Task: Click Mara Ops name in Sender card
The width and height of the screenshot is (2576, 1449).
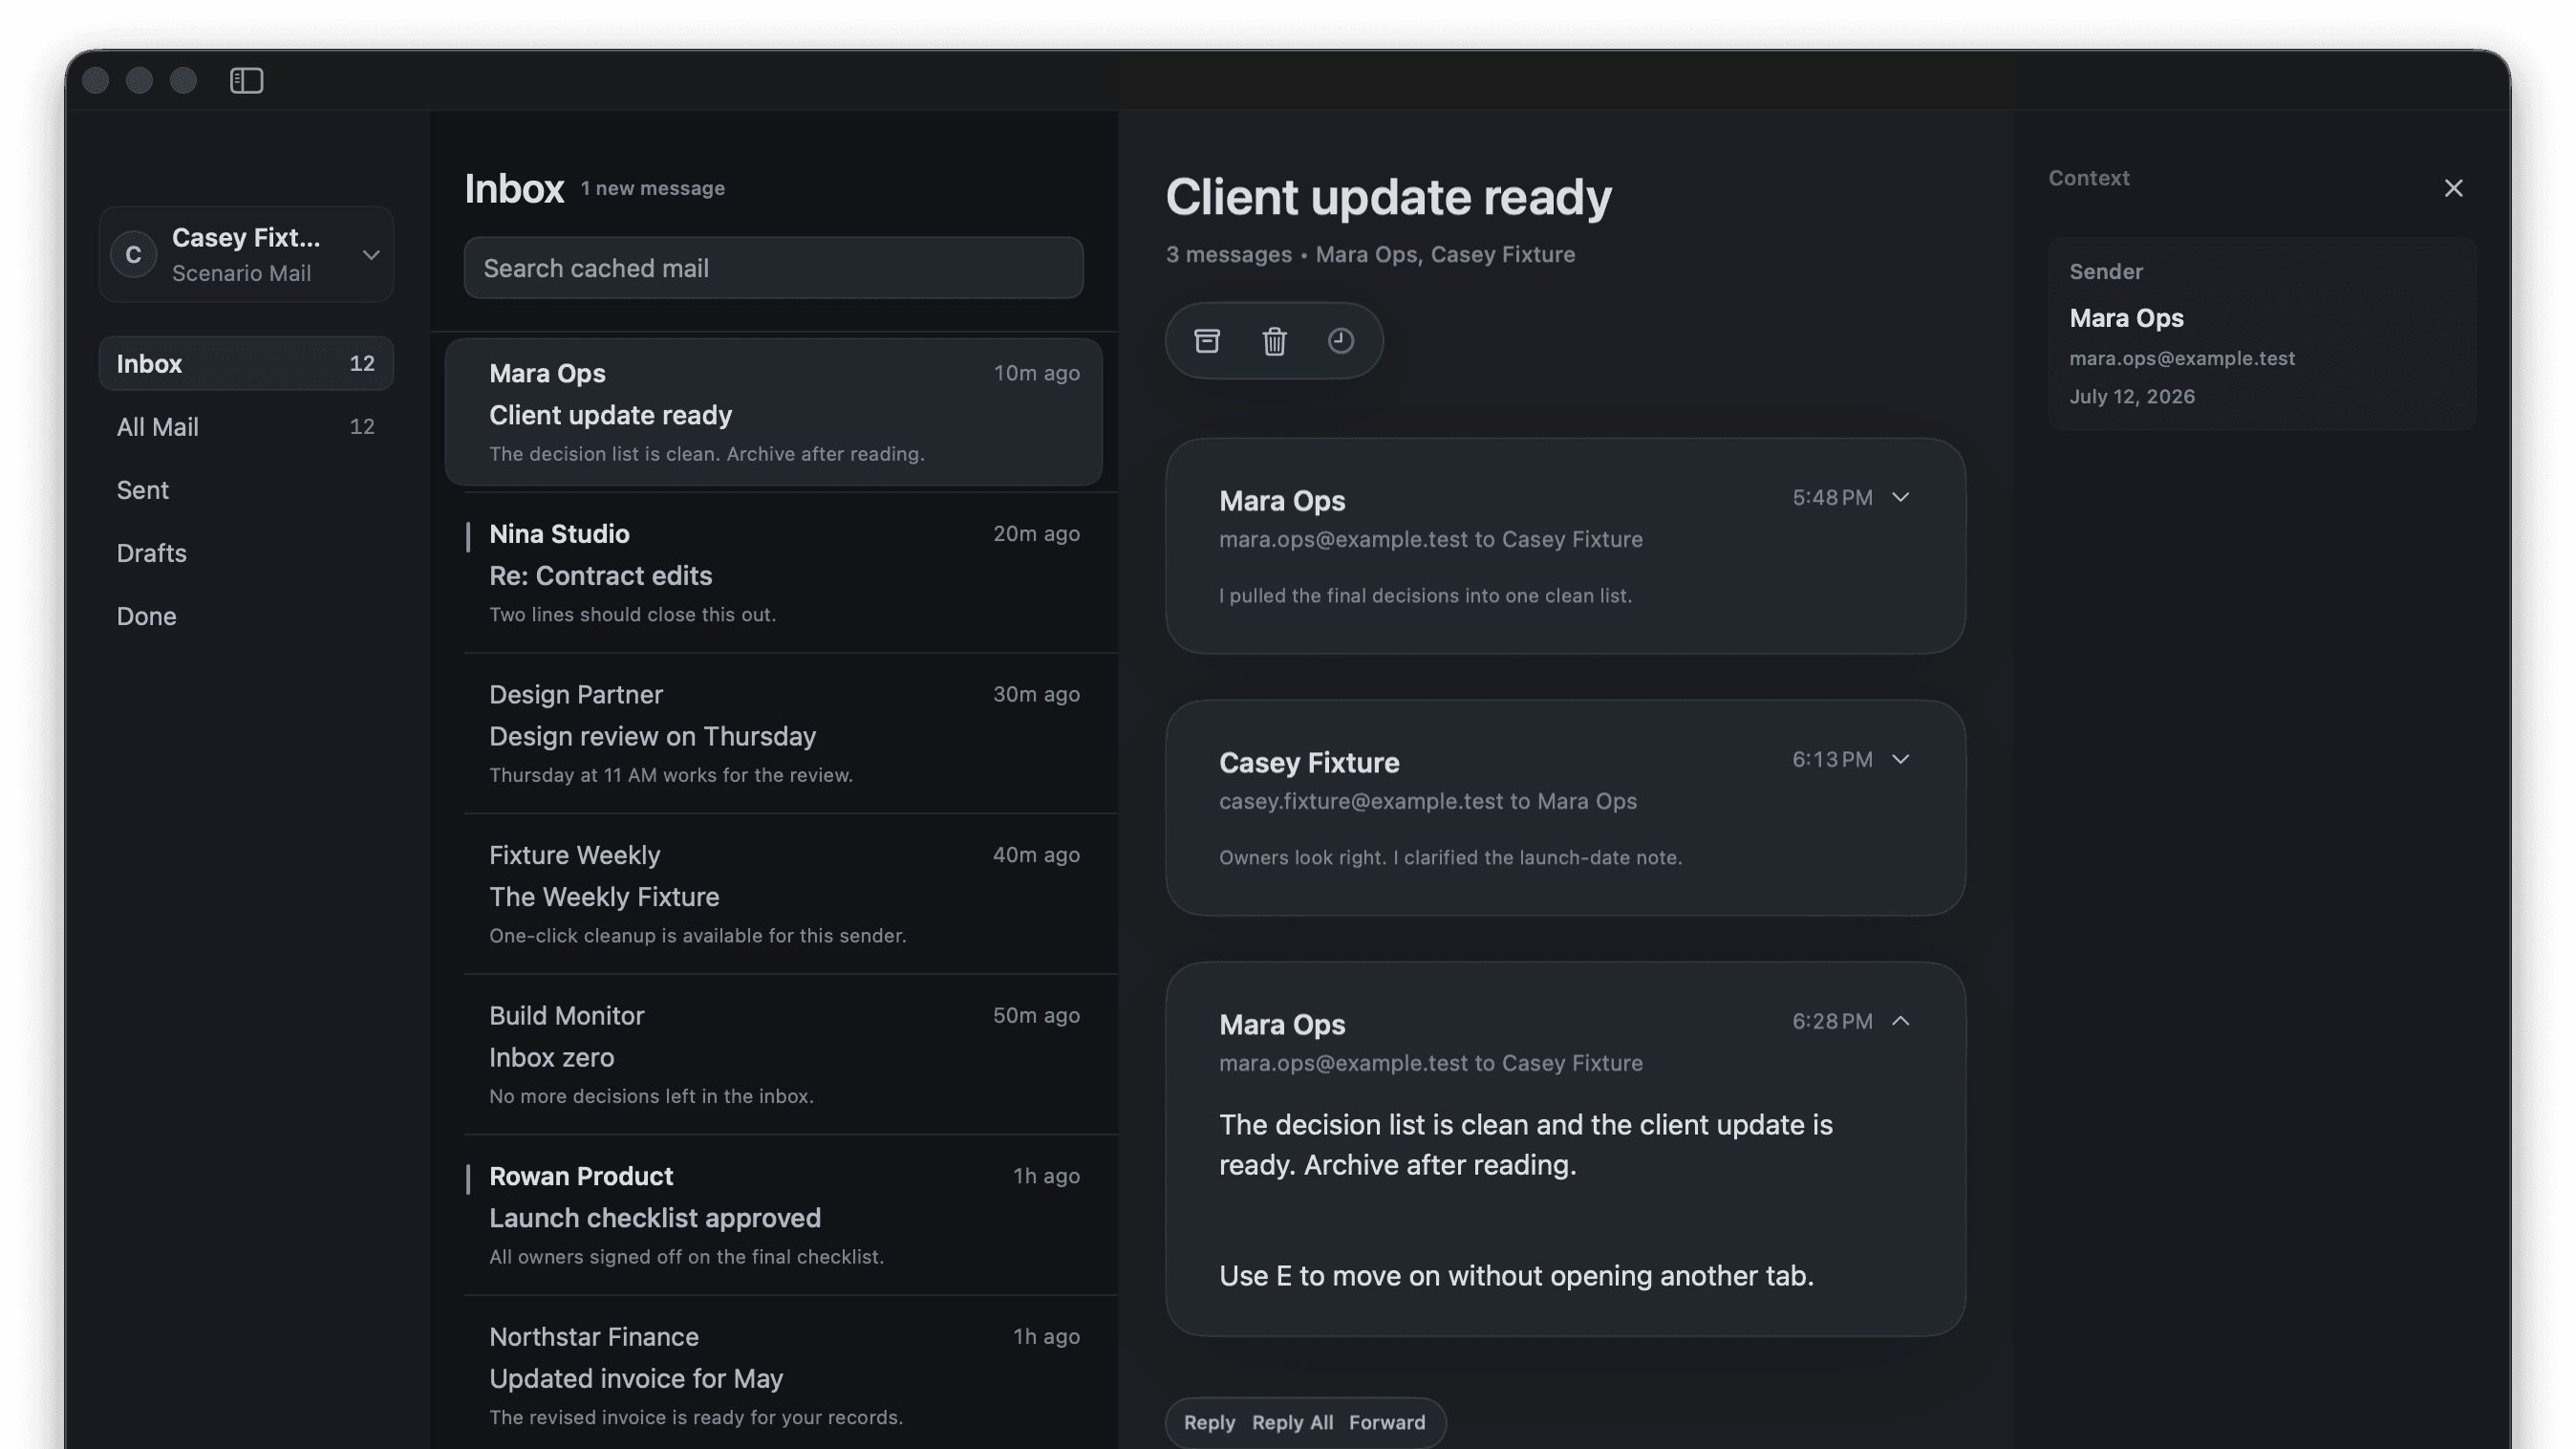Action: click(x=2126, y=318)
